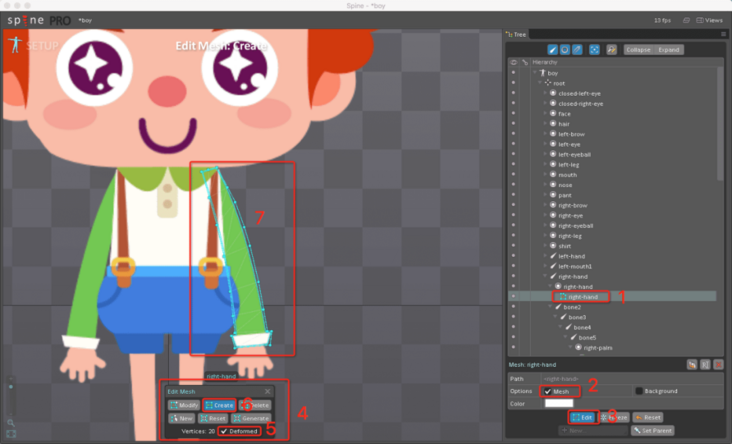Viewport: 732px width, 444px height.
Task: Click the face slot circle icon
Action: tap(553, 113)
